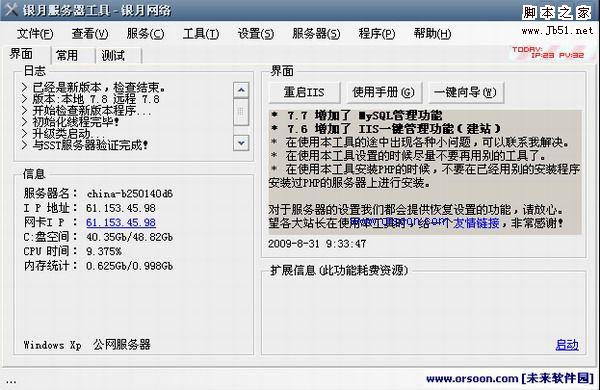Launch 一键向导(W) wizard button
This screenshot has height=390, width=600.
466,92
